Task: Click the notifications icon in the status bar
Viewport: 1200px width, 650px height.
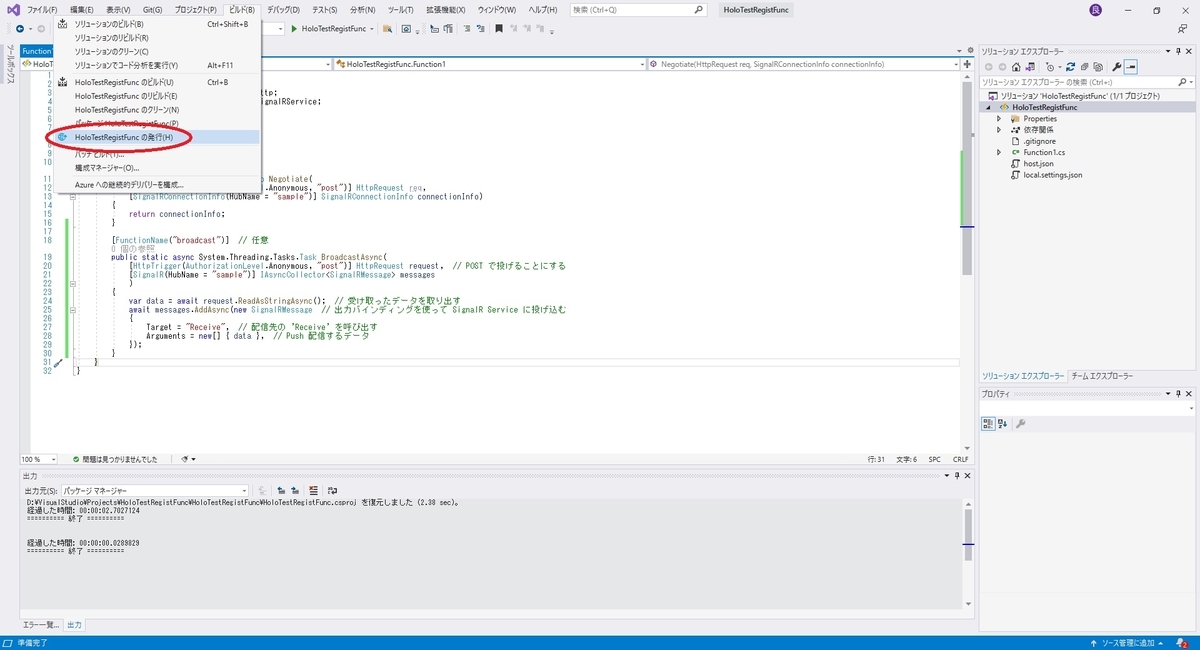Action: (x=1183, y=642)
